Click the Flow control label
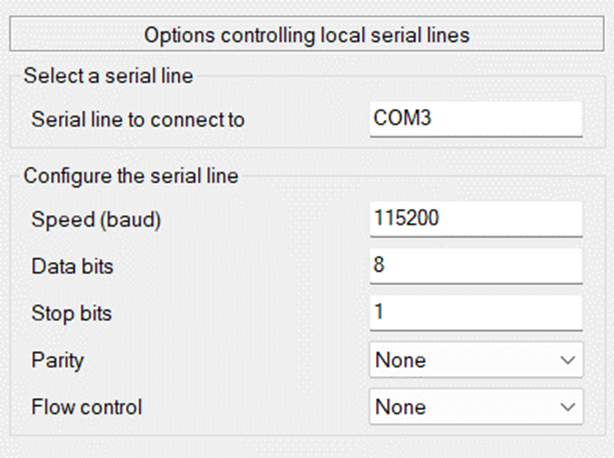Image resolution: width=614 pixels, height=458 pixels. 87,407
